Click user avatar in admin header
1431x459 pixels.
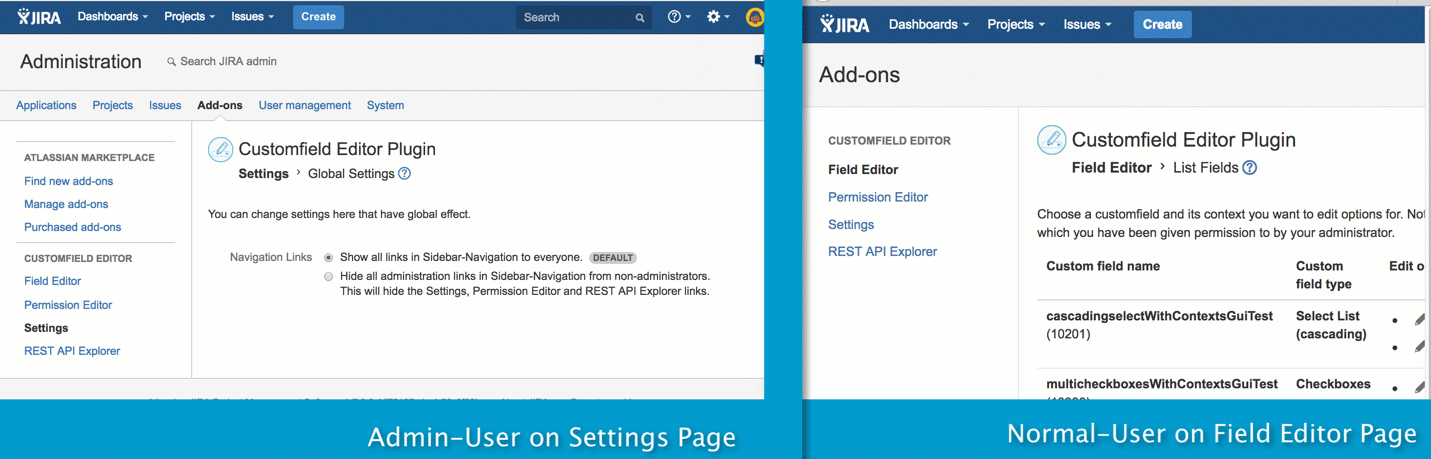click(x=755, y=17)
